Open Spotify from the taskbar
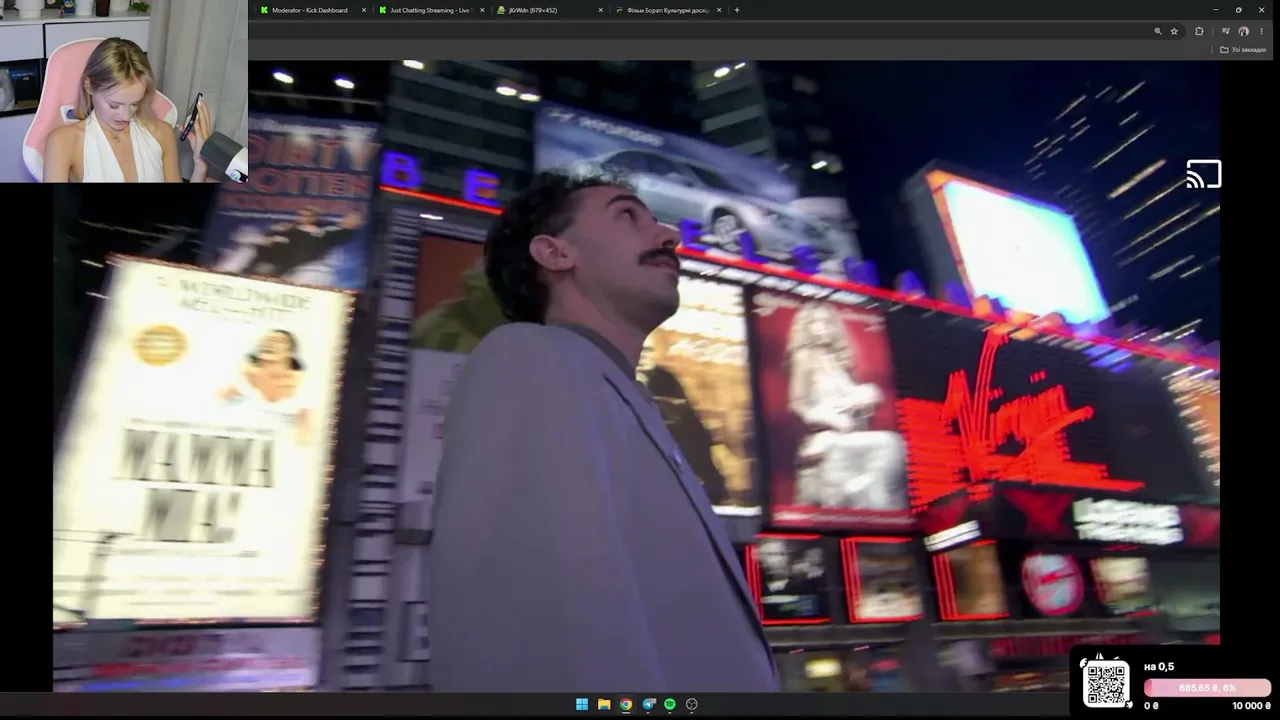Screen dimensions: 1280x720 pyautogui.click(x=670, y=704)
